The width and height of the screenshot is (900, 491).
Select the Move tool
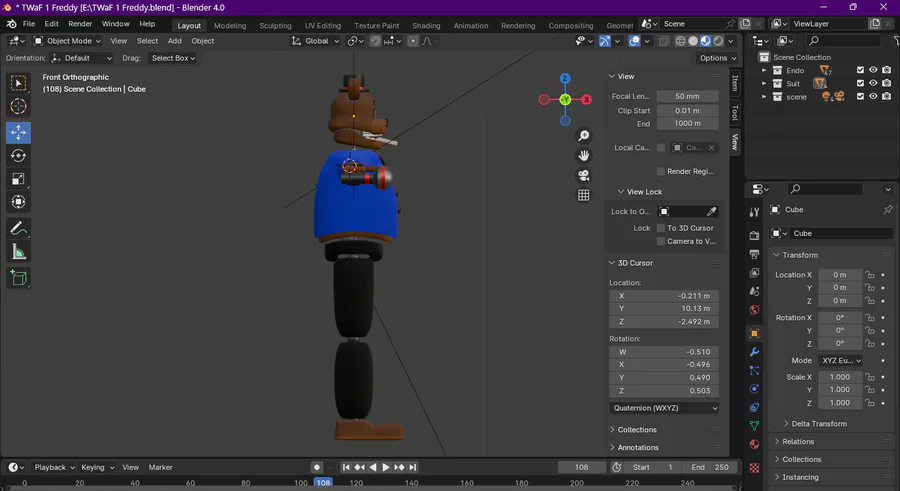point(18,132)
